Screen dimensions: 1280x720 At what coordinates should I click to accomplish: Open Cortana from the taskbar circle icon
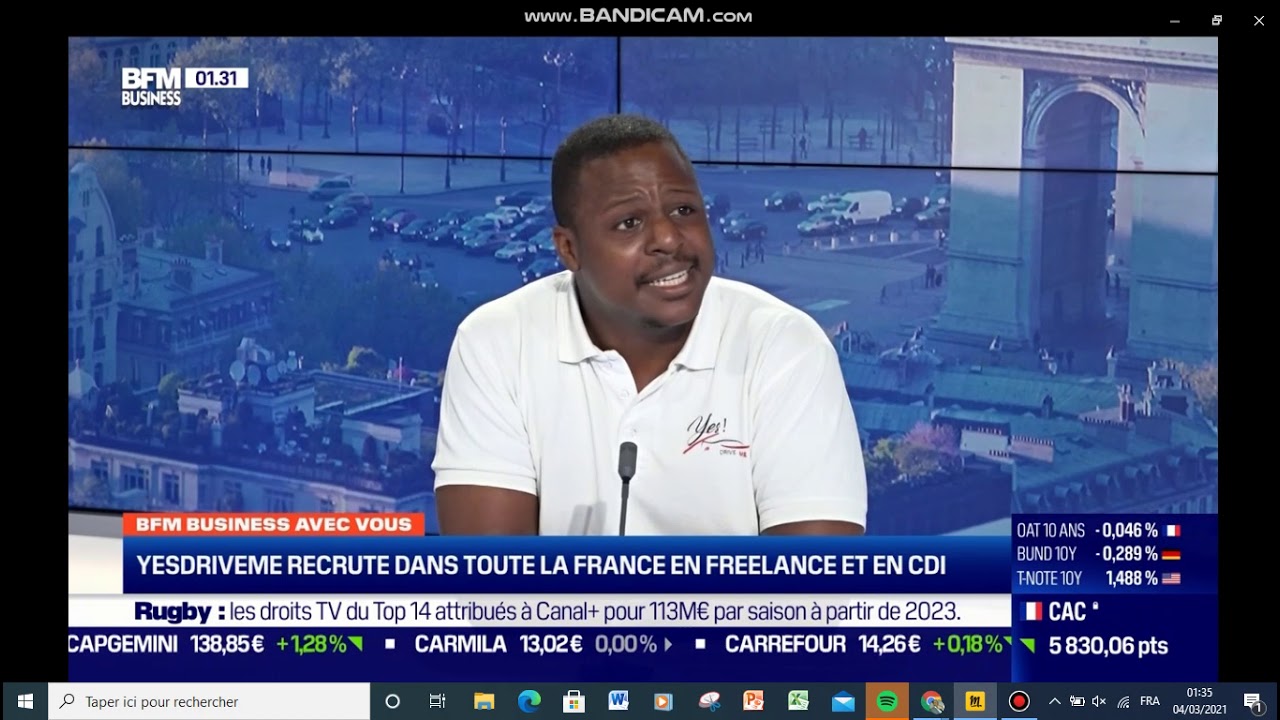point(392,701)
